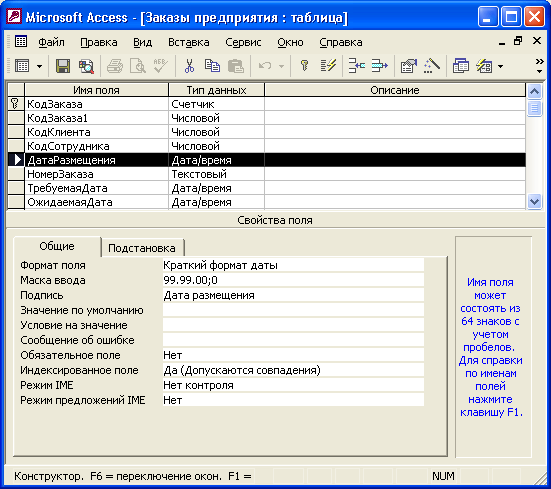Click the Spelling check icon
The image size is (551, 489).
(161, 66)
